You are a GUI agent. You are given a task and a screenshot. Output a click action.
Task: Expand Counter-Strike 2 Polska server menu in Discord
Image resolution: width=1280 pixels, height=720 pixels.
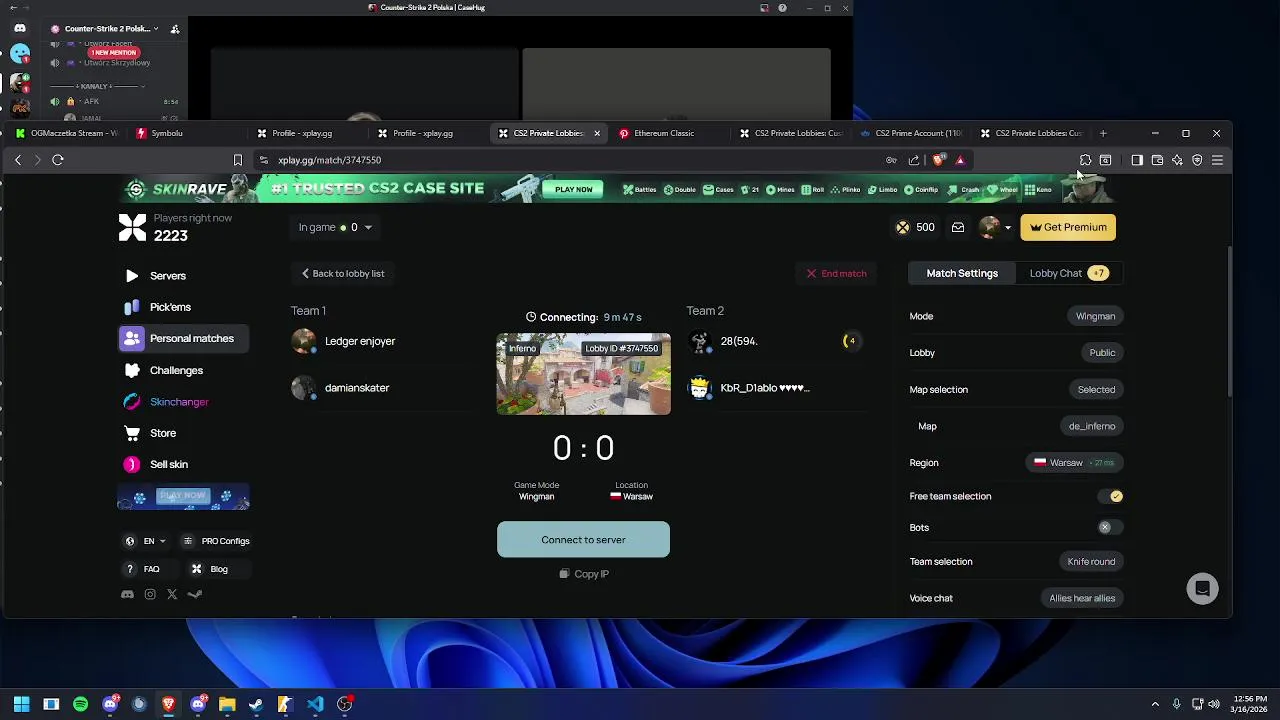point(112,29)
